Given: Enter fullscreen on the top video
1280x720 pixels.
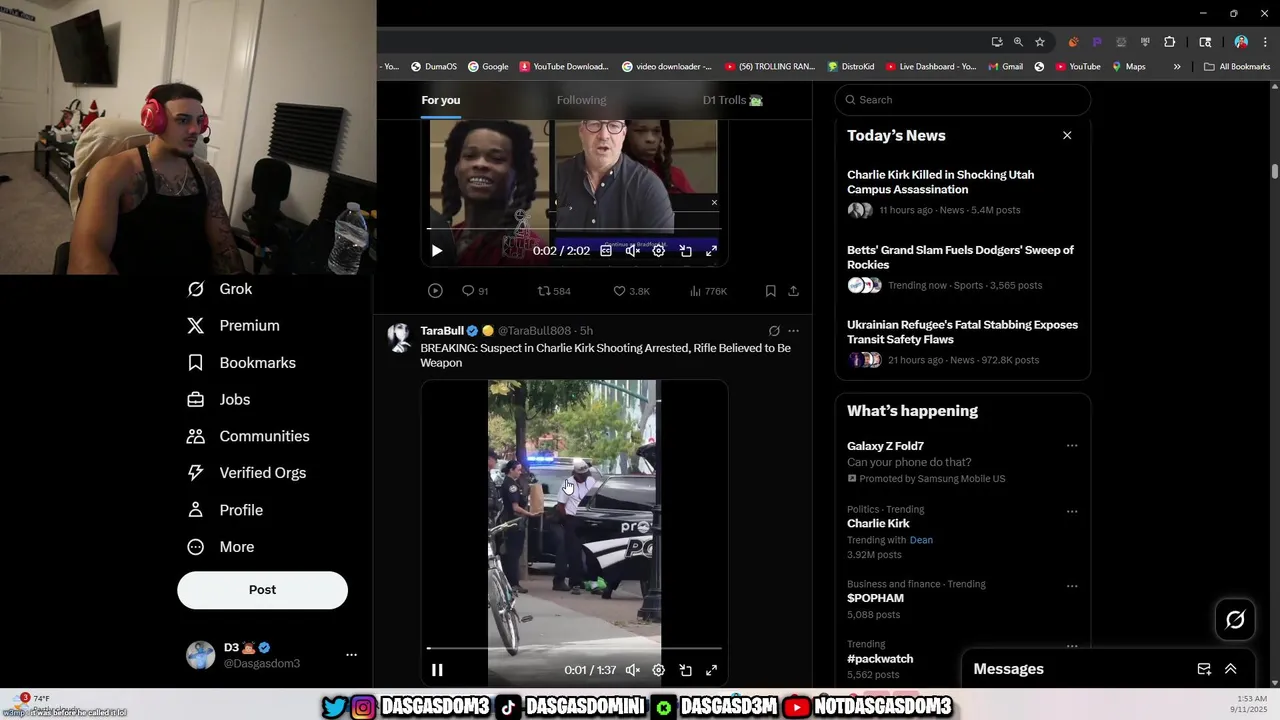Looking at the screenshot, I should (x=711, y=251).
